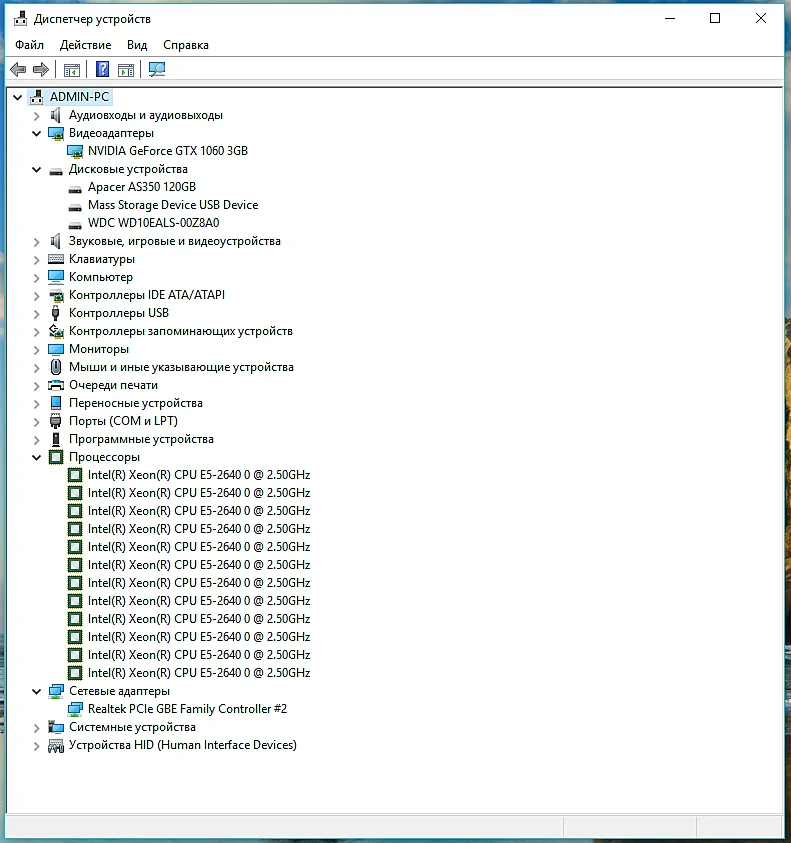Expand Порты (COM и LPT) node
This screenshot has height=843, width=791.
37,422
